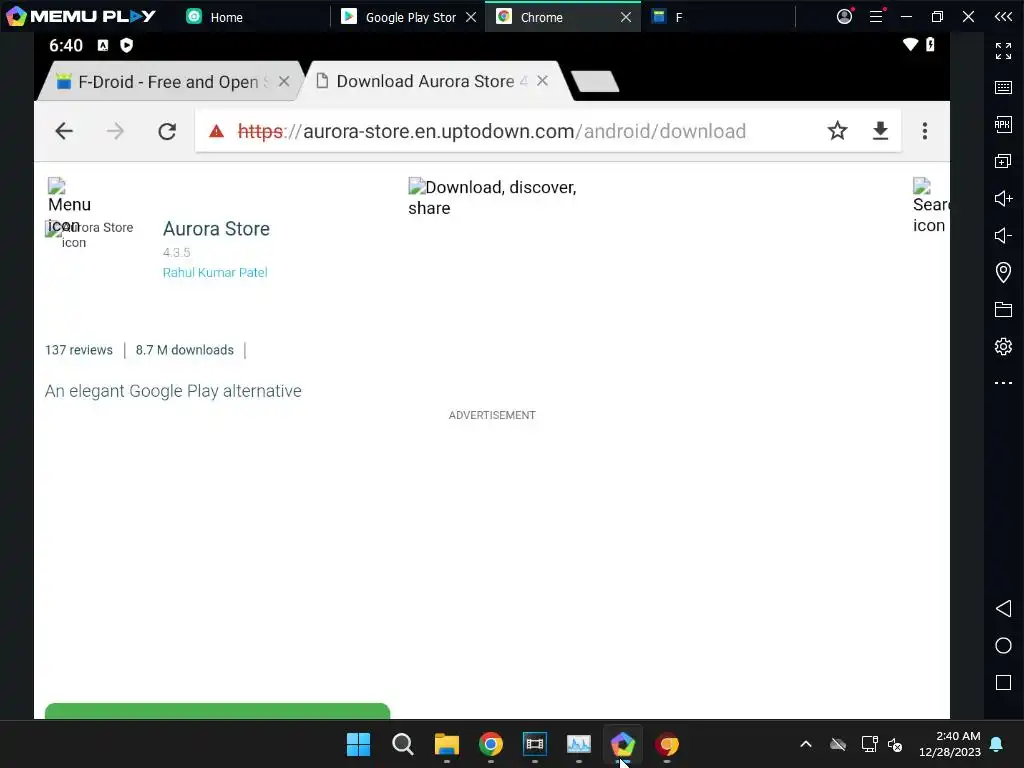Image resolution: width=1024 pixels, height=768 pixels.
Task: Close the Download Aurora Store browser tab
Action: [x=542, y=80]
